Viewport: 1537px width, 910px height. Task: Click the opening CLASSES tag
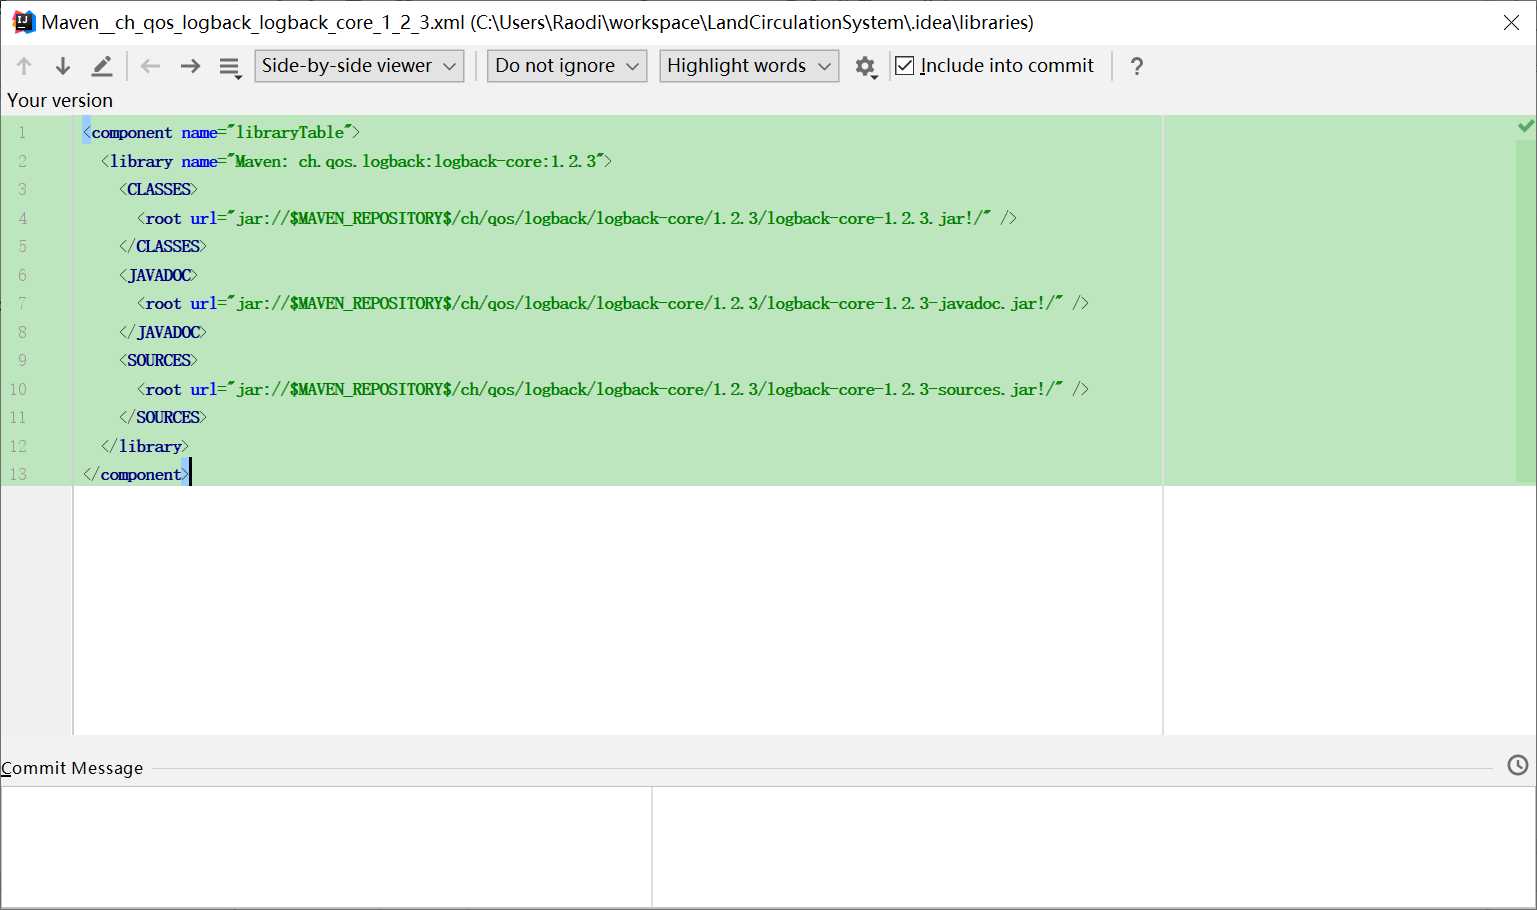(158, 189)
